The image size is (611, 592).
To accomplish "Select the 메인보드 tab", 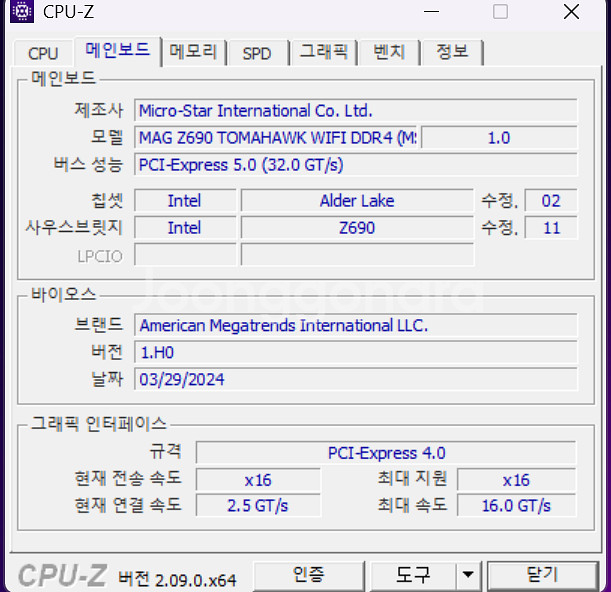I will click(118, 51).
